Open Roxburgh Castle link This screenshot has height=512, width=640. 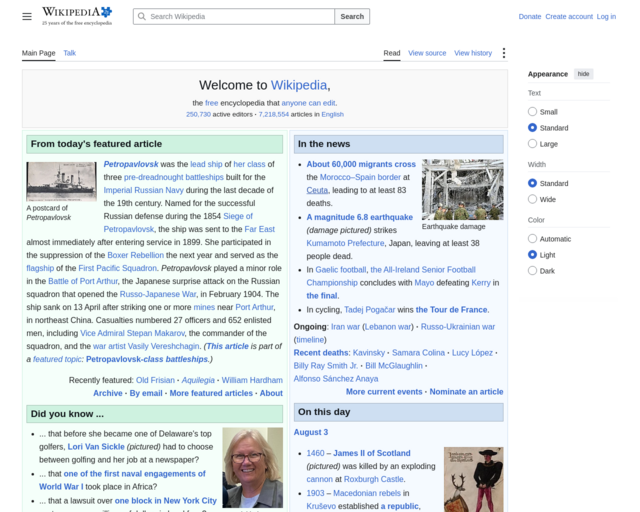click(373, 479)
